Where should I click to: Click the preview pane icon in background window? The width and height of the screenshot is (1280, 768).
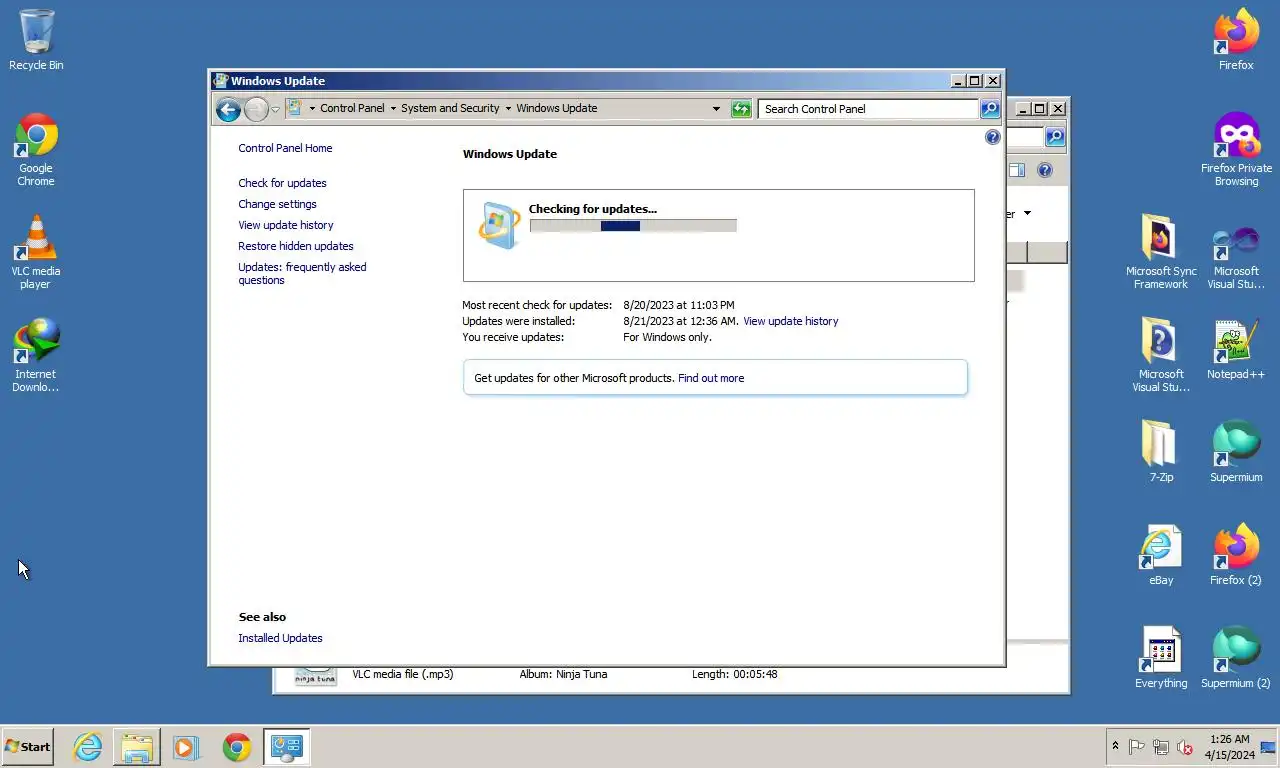pyautogui.click(x=1016, y=170)
